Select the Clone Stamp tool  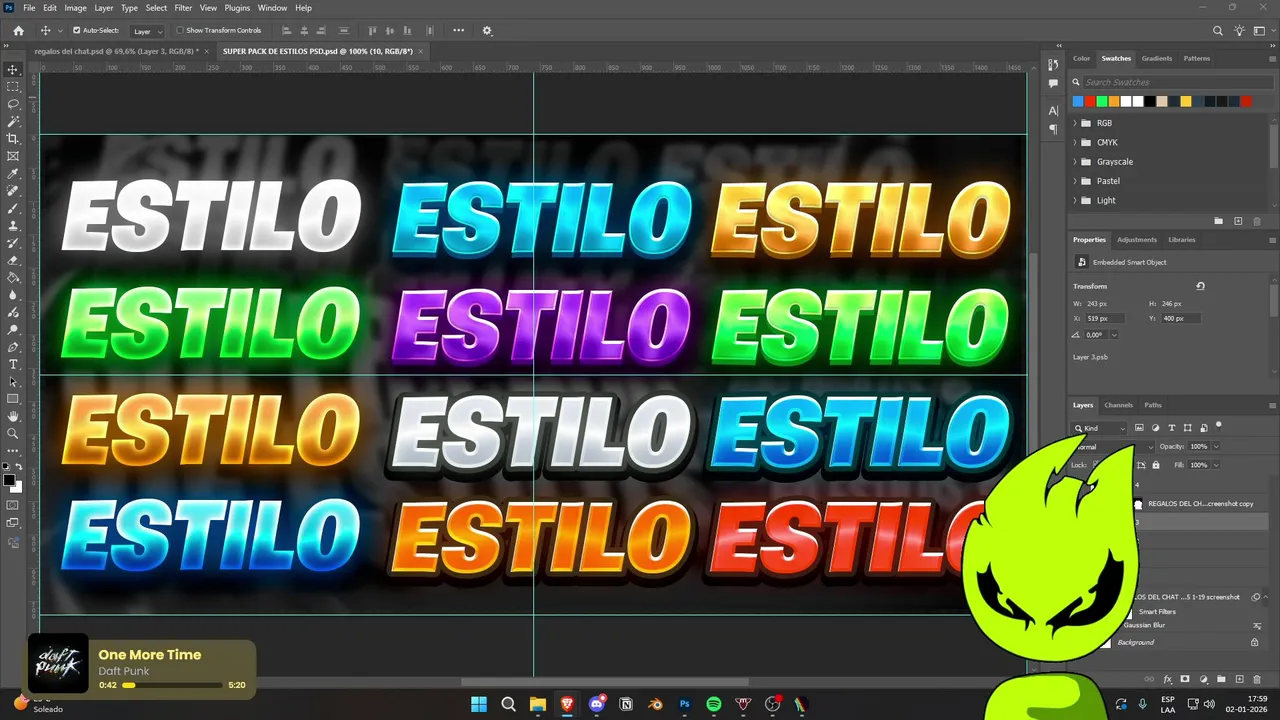[x=13, y=225]
